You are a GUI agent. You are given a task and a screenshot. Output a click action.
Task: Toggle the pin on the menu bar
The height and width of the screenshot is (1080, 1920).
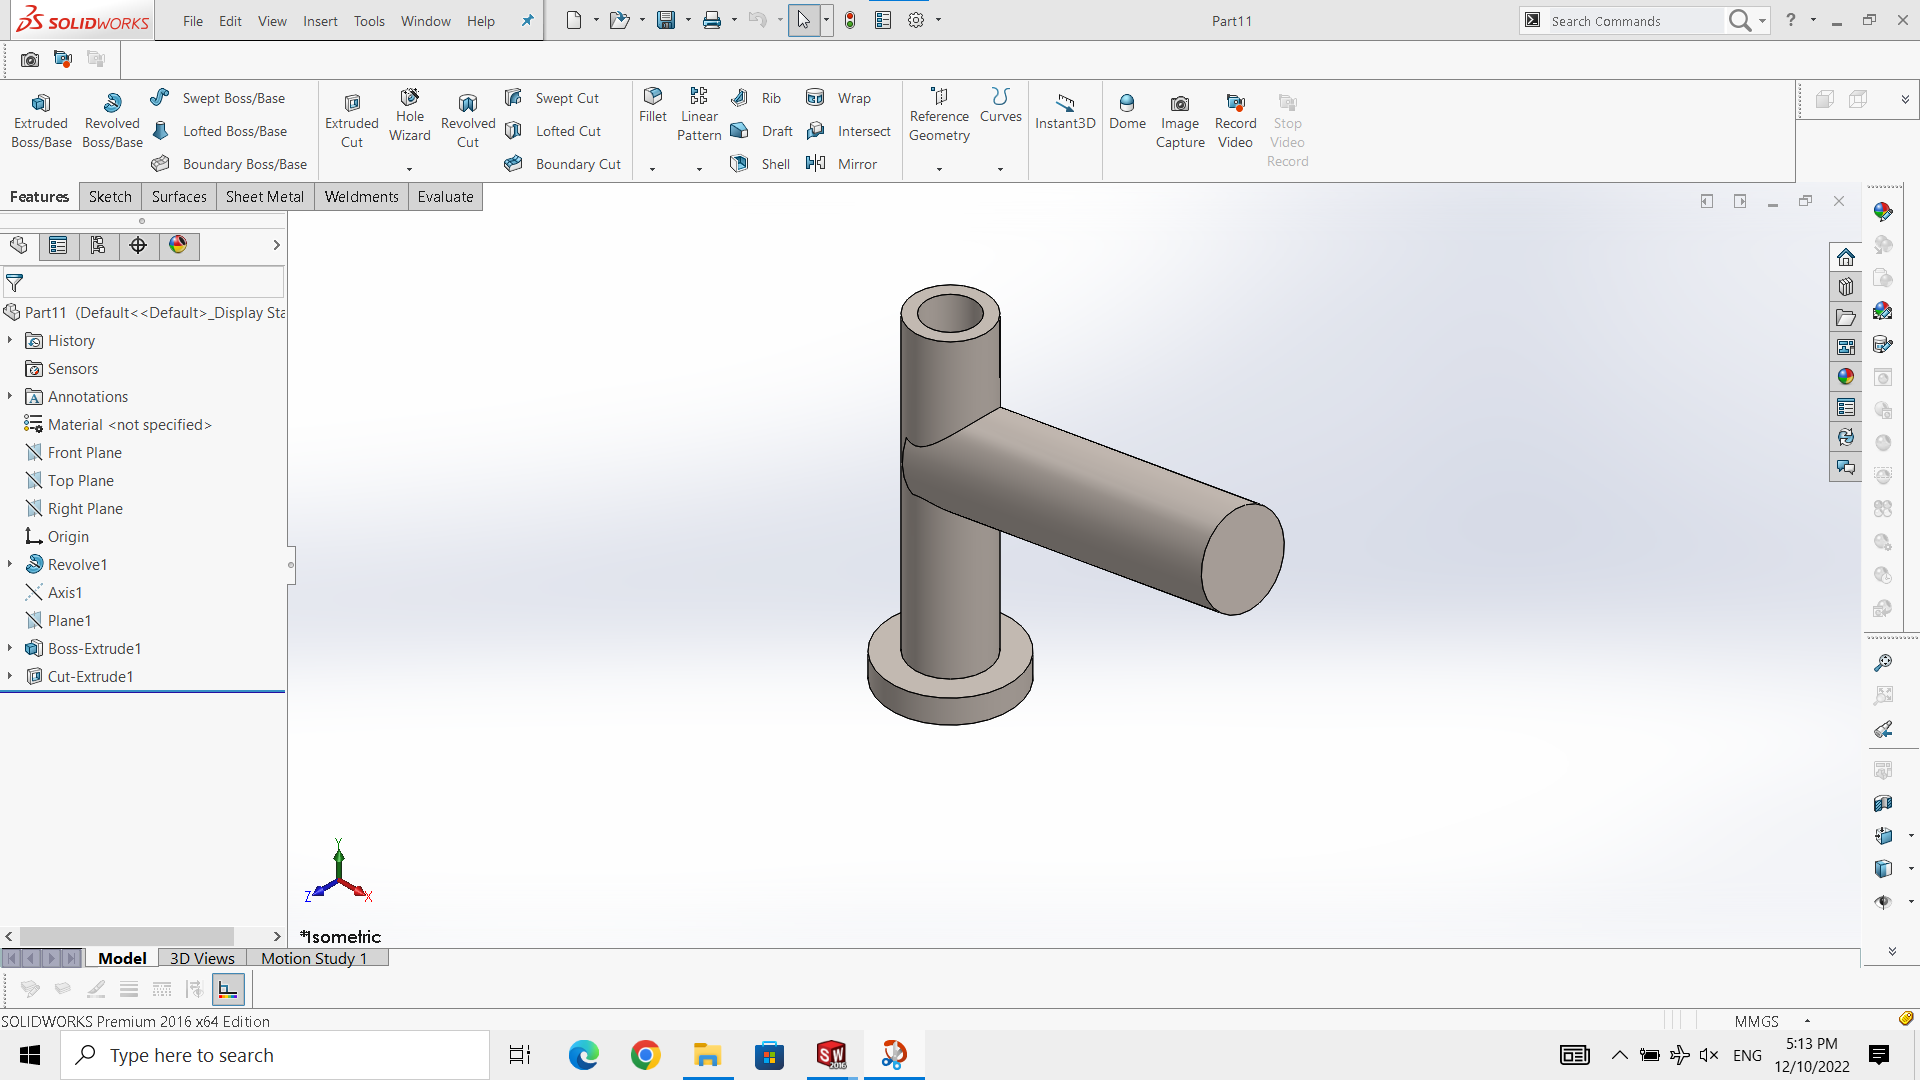(x=527, y=20)
